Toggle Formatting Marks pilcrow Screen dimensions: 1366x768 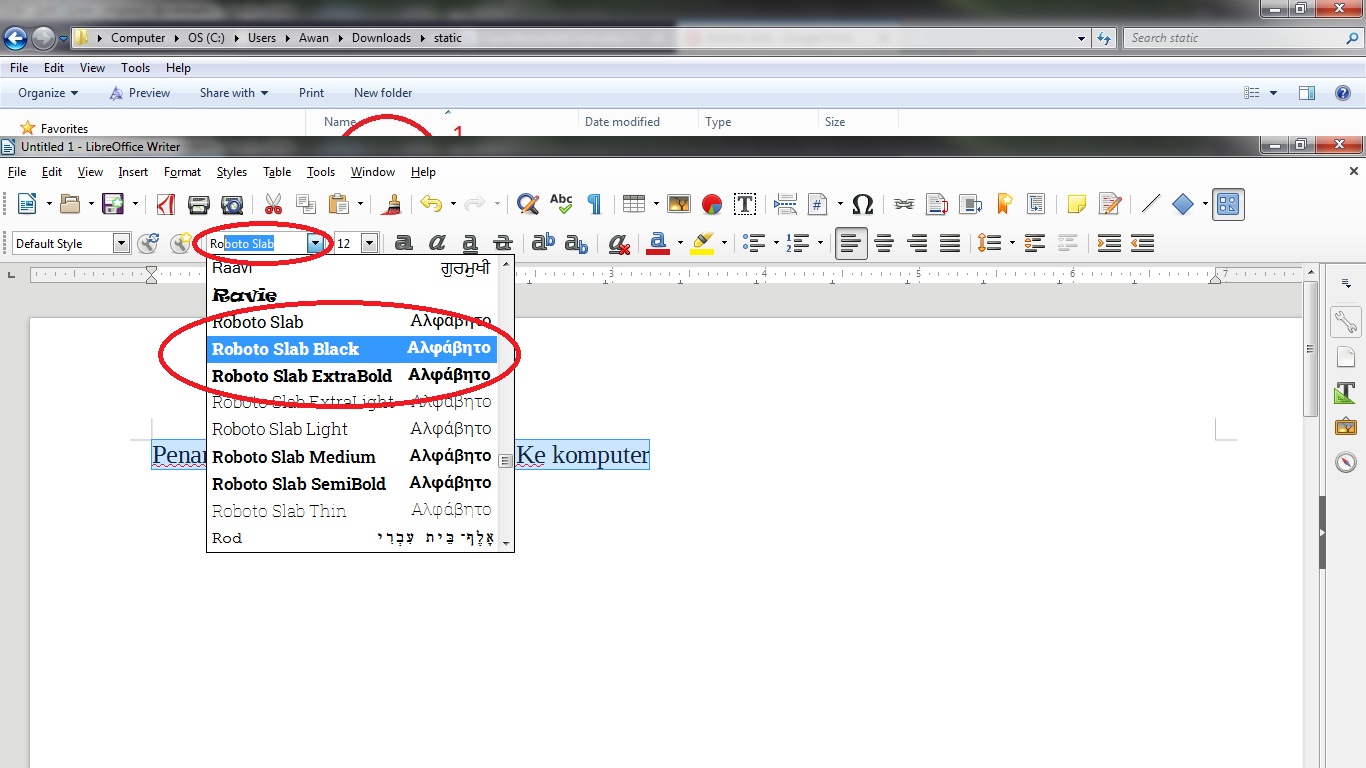[594, 204]
